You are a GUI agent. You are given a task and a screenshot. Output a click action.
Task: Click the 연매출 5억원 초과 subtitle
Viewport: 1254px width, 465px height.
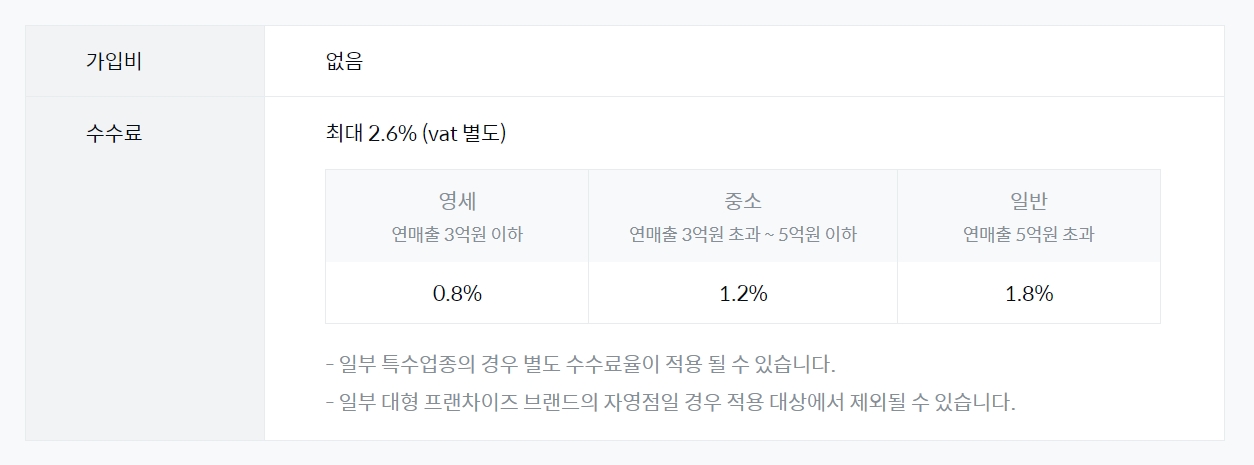pyautogui.click(x=1028, y=235)
